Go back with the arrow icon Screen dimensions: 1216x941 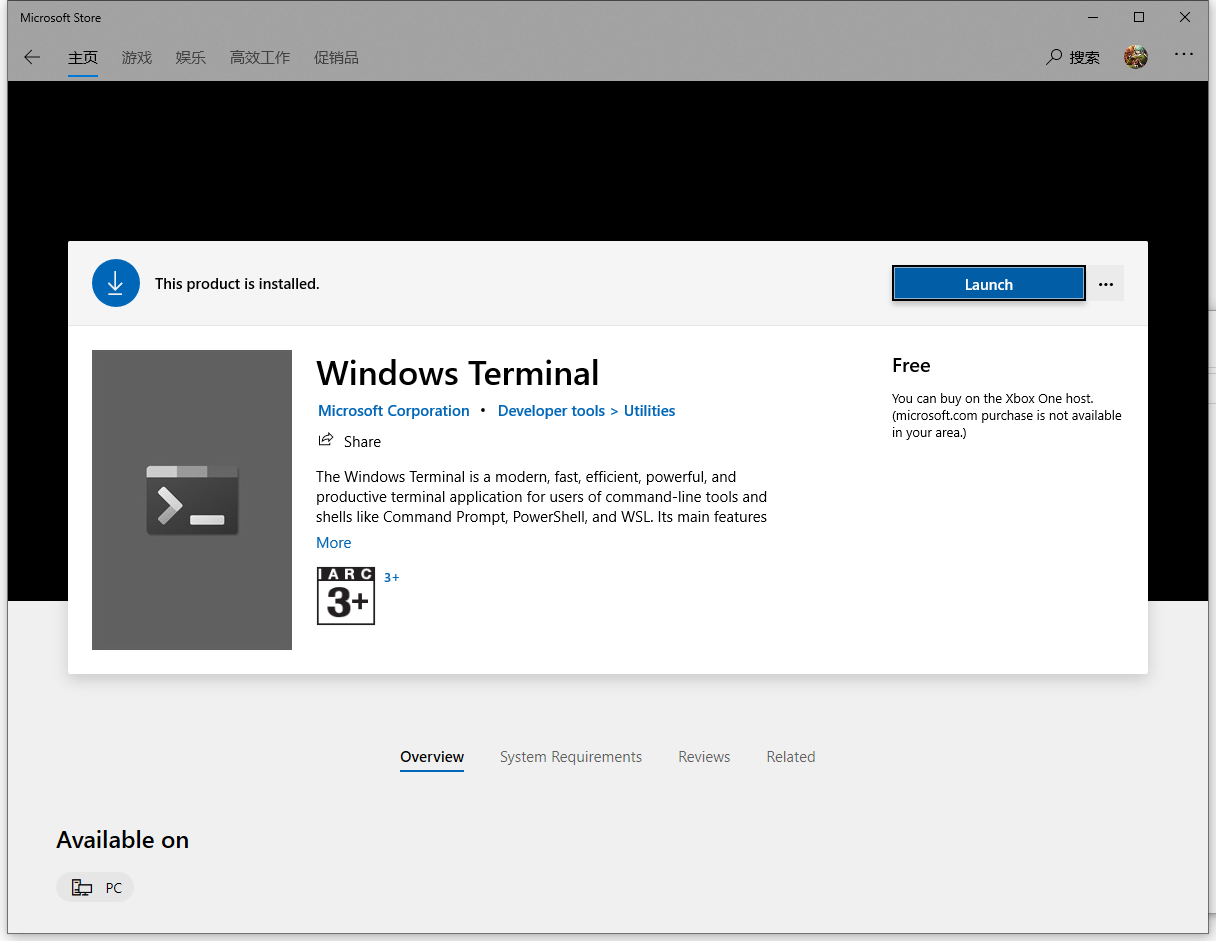tap(32, 57)
